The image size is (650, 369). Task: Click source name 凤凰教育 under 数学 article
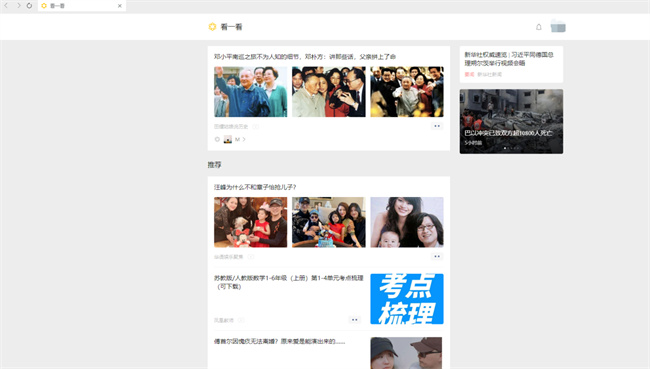click(x=224, y=320)
